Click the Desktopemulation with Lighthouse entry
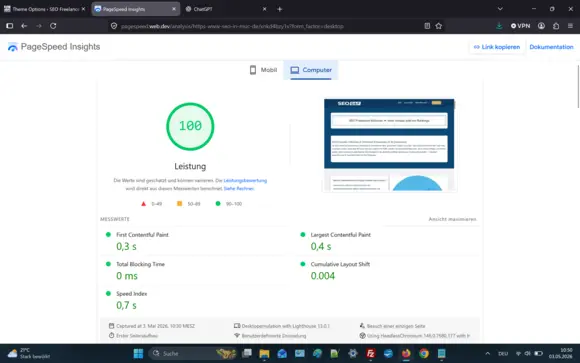Screen dimensions: 580x363 281,326
